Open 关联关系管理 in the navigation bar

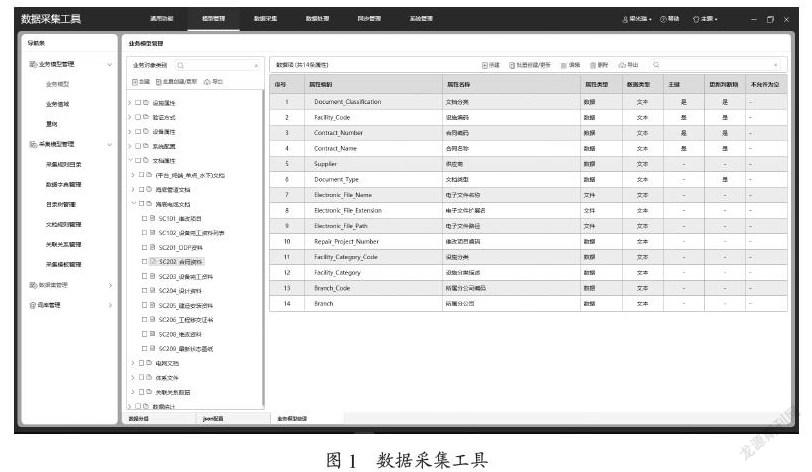63,245
